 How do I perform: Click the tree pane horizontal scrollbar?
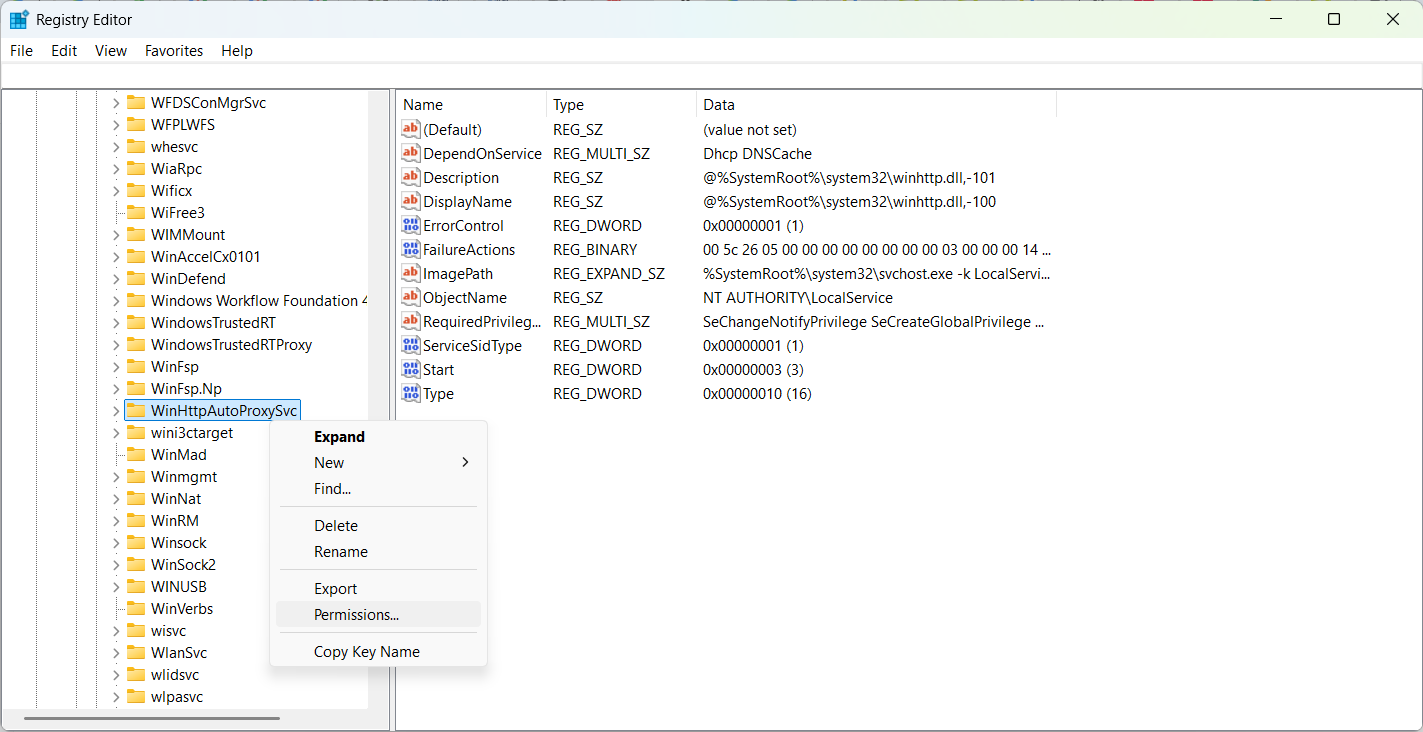click(x=150, y=716)
